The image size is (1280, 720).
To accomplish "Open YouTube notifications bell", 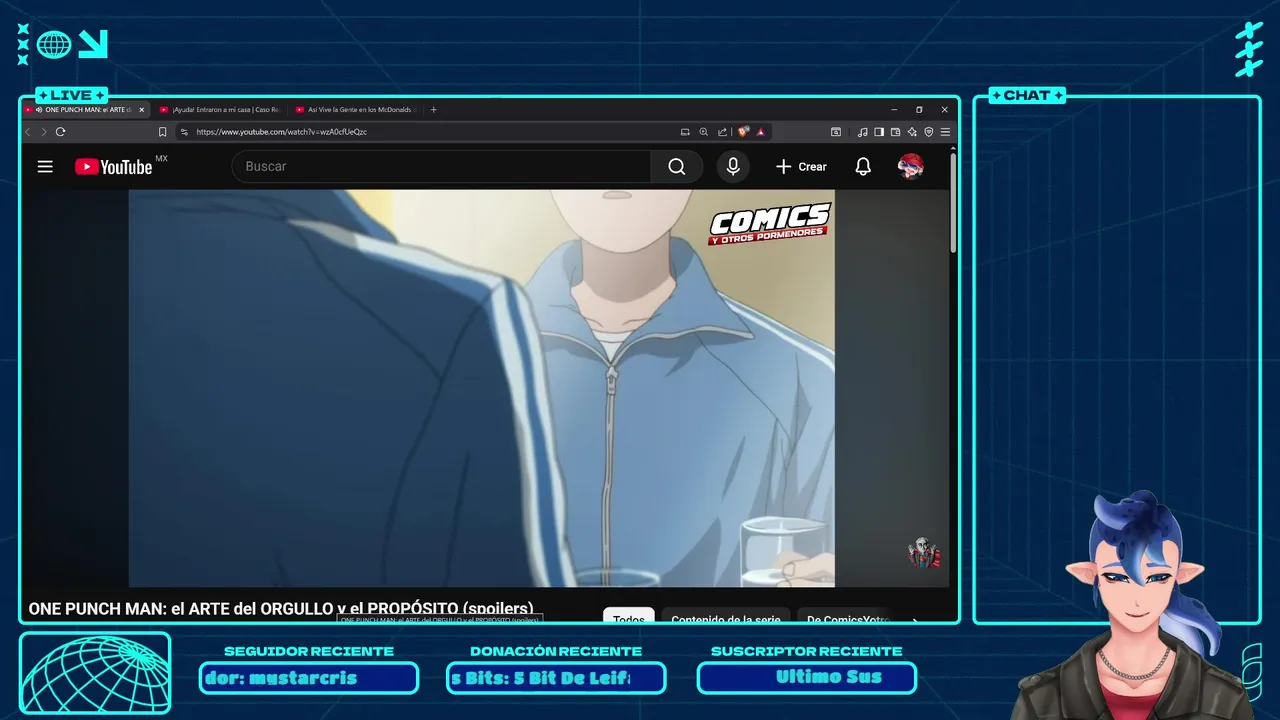I will coord(863,167).
